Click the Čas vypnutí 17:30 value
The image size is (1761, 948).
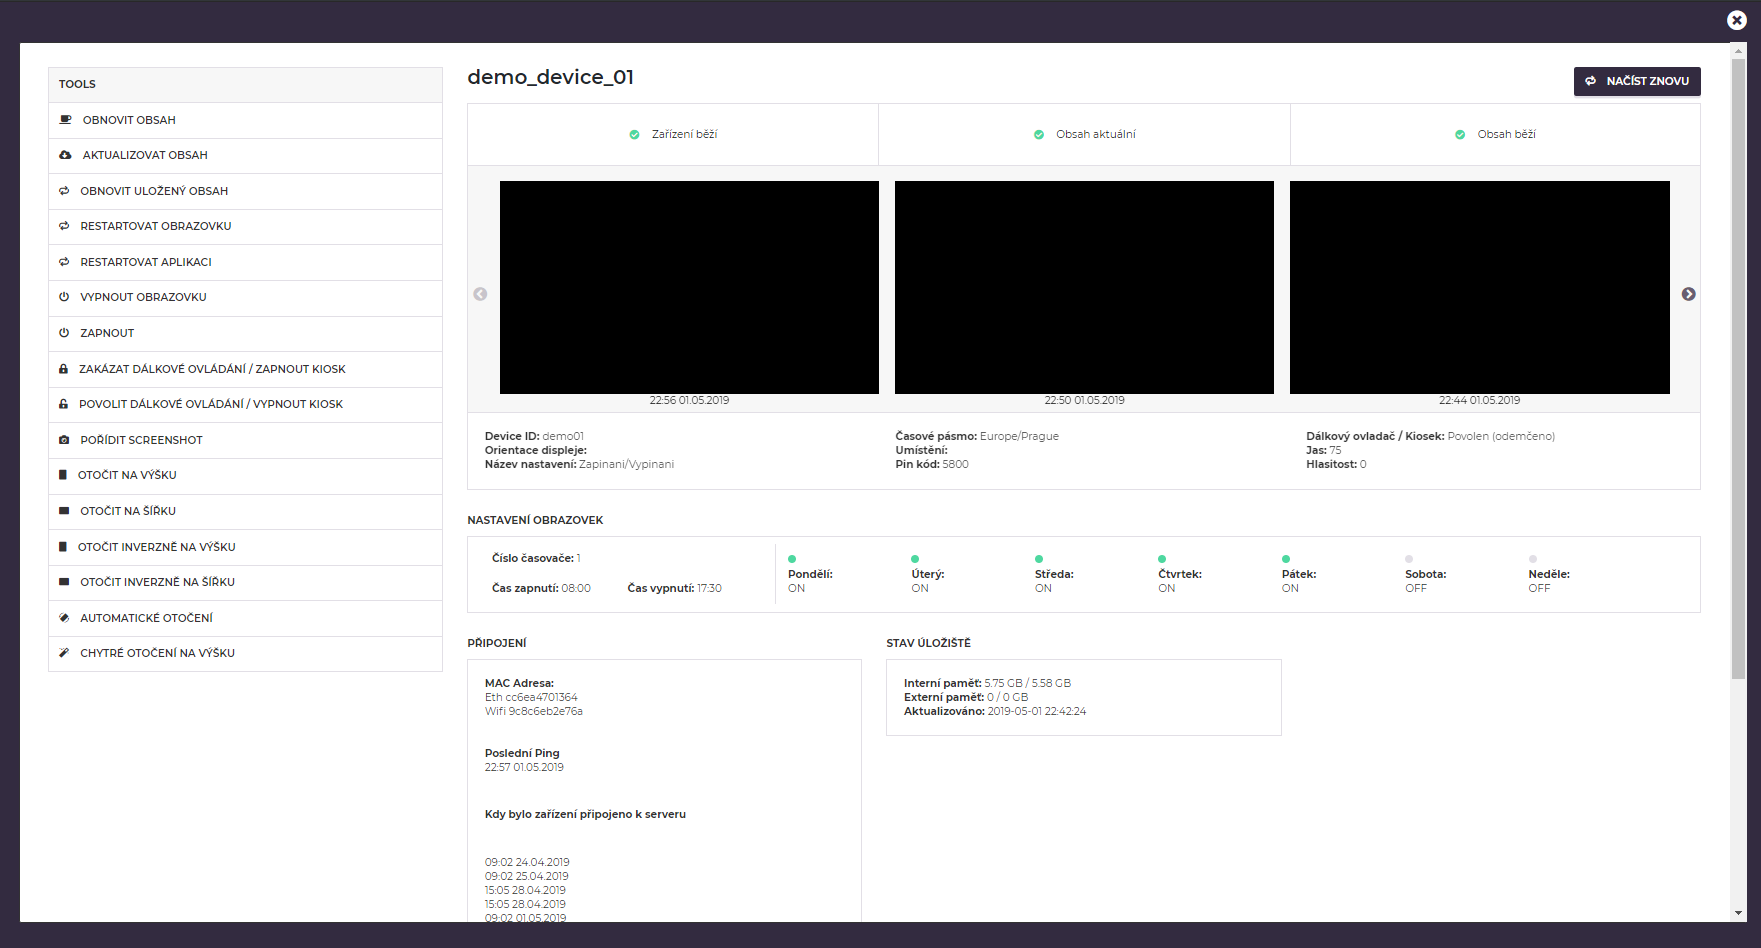tap(709, 588)
